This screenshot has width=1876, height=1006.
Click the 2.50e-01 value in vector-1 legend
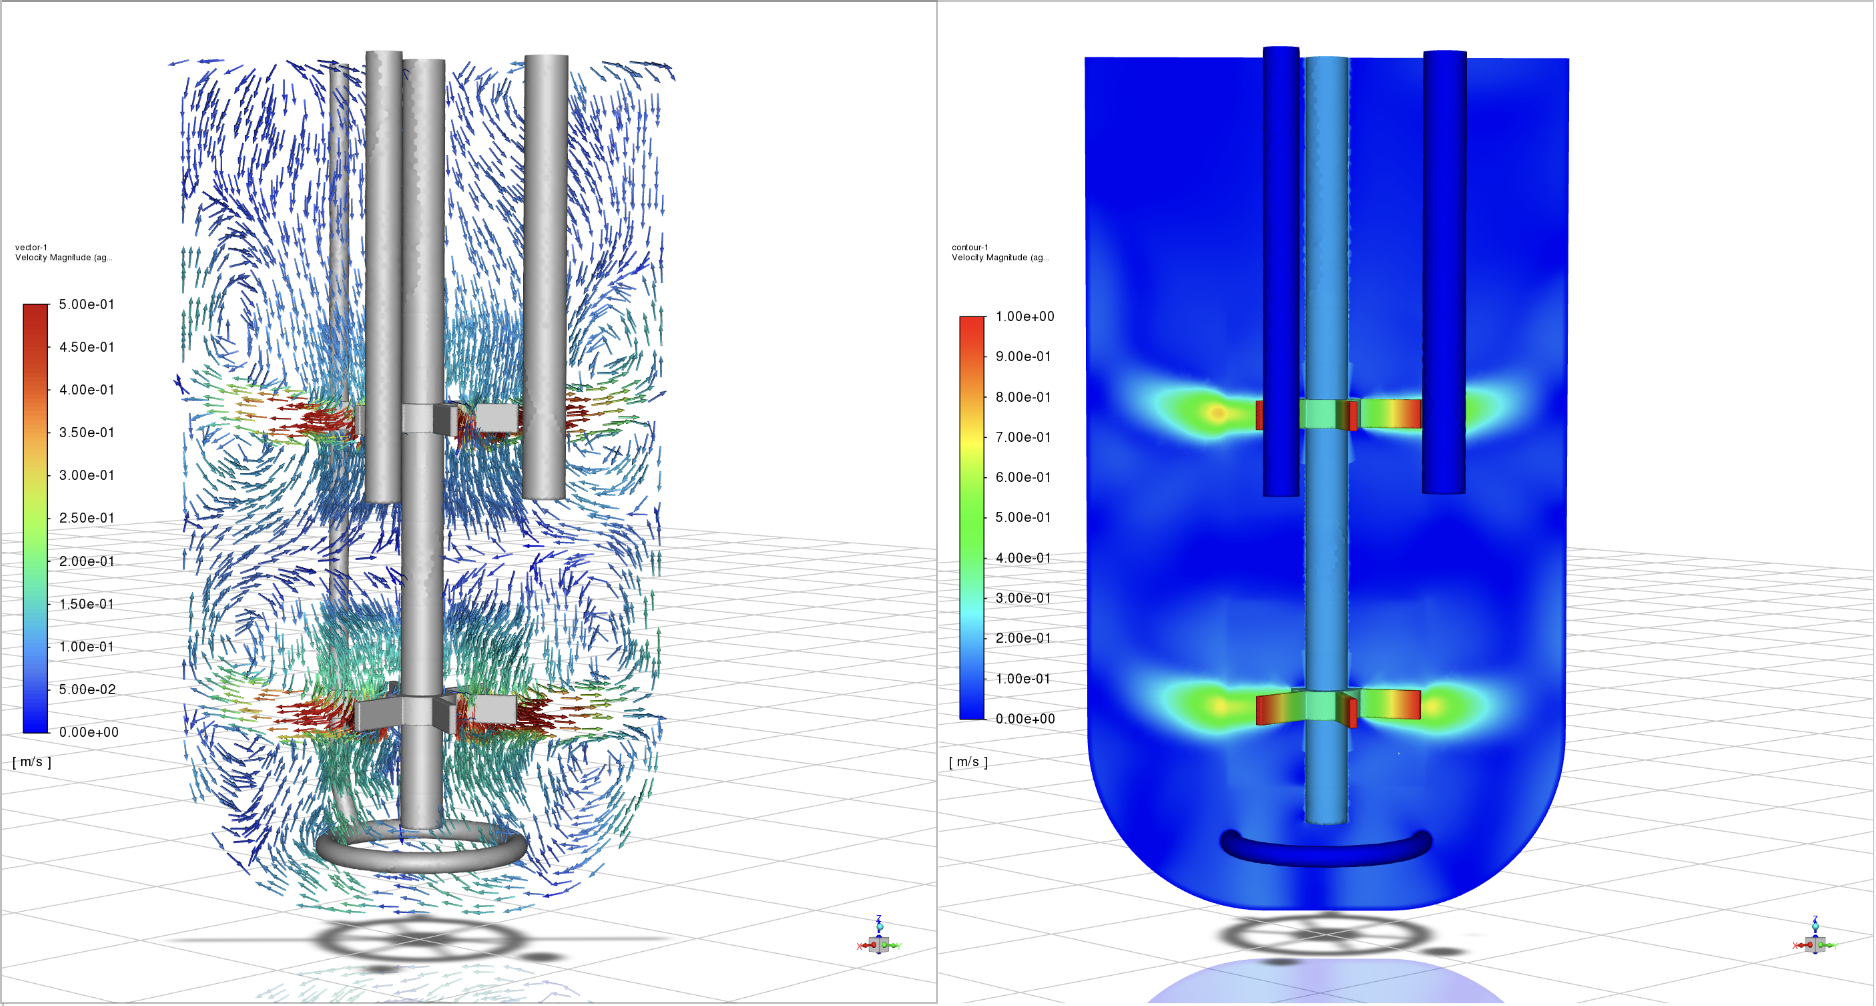point(86,518)
